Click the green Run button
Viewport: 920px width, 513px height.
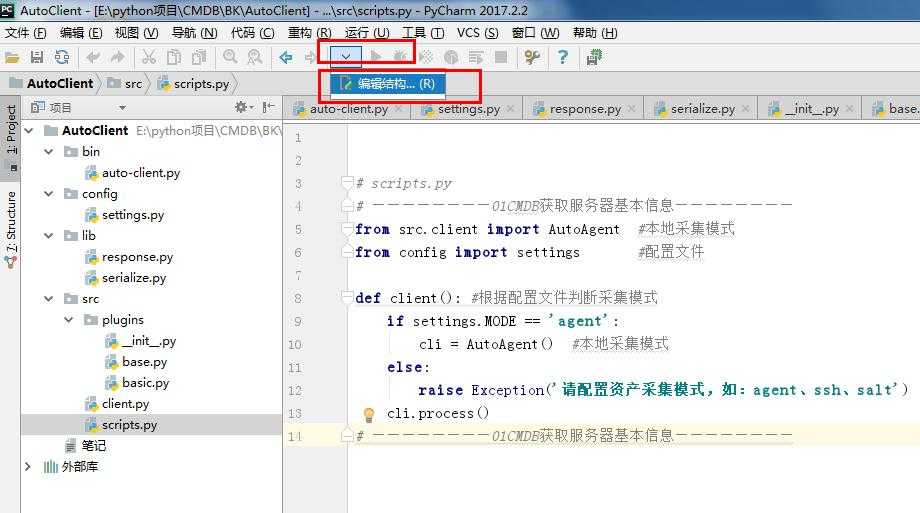click(x=376, y=57)
